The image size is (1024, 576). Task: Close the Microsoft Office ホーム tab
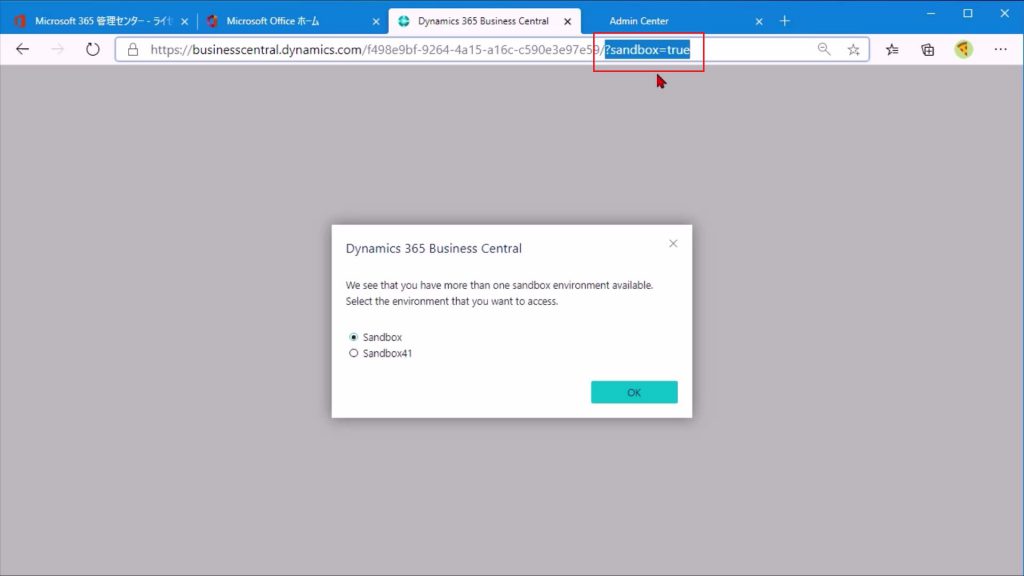(x=376, y=22)
